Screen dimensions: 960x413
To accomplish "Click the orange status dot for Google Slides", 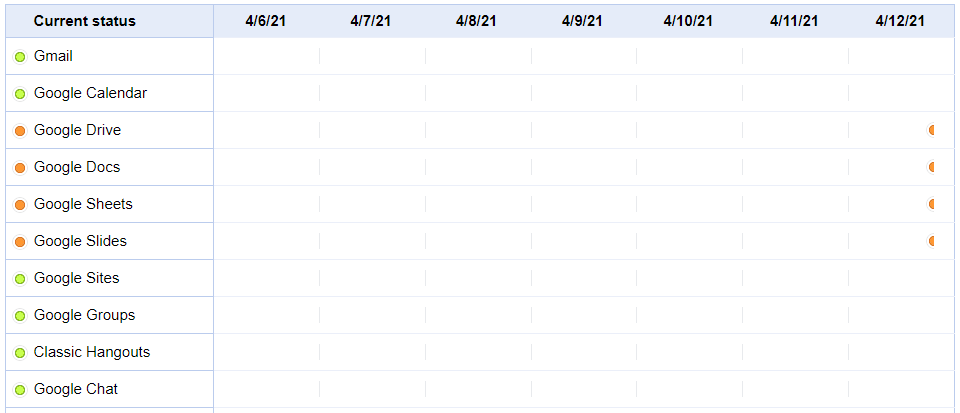I will tap(20, 242).
